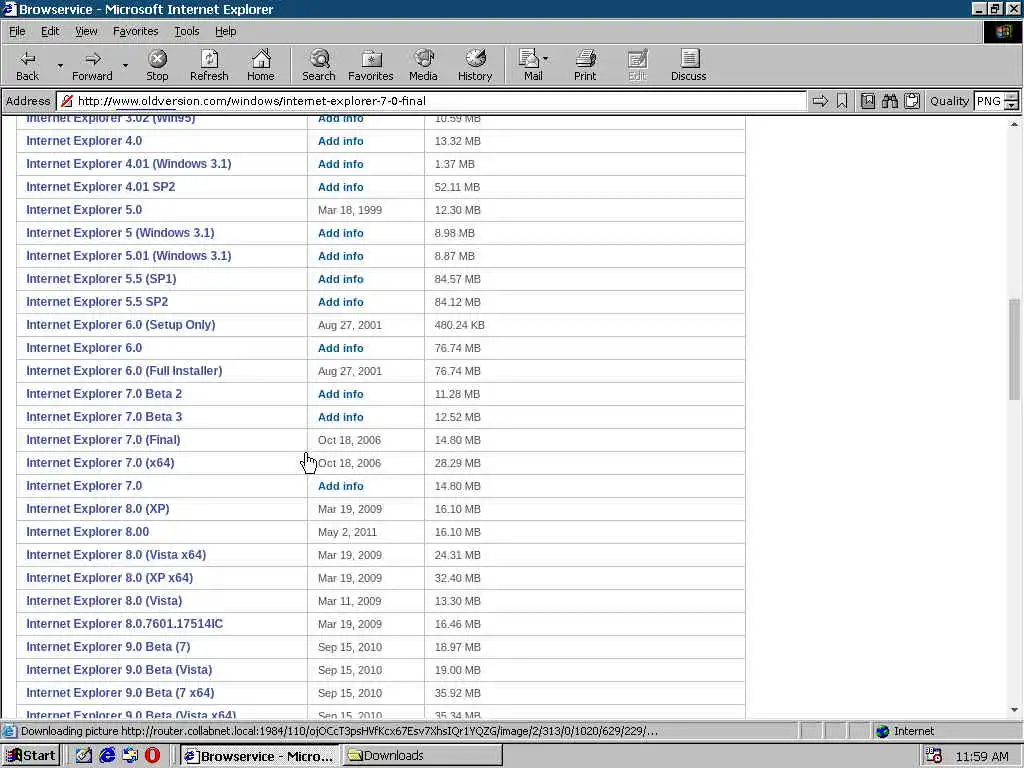
Task: Show the History pane
Action: 475,65
